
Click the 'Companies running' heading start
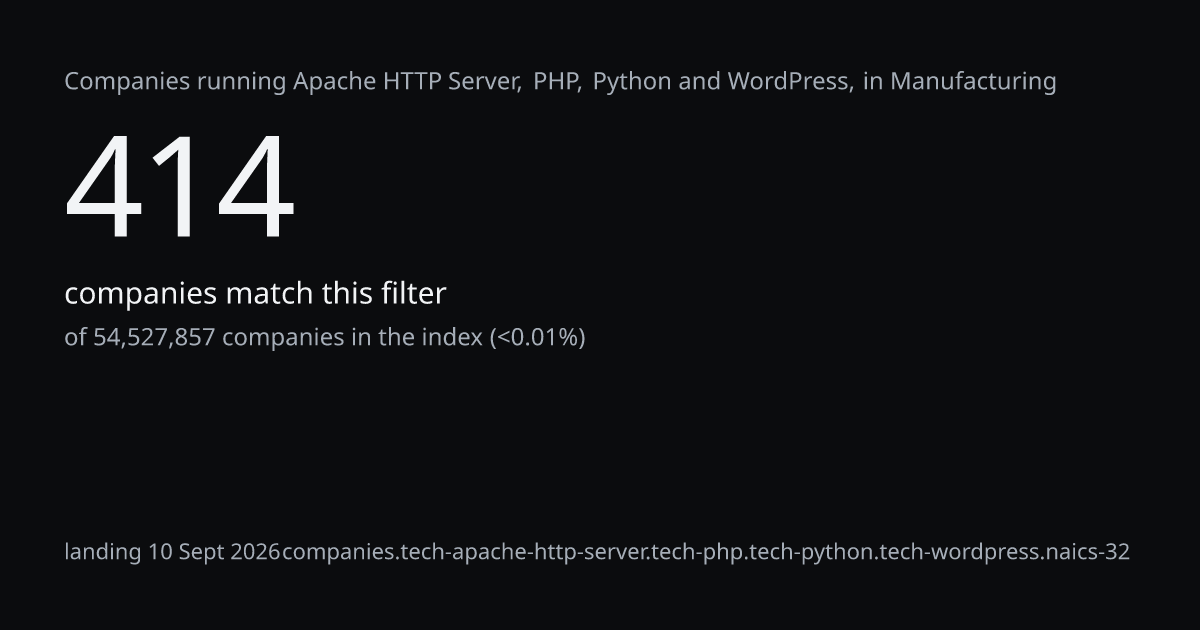click(x=175, y=82)
